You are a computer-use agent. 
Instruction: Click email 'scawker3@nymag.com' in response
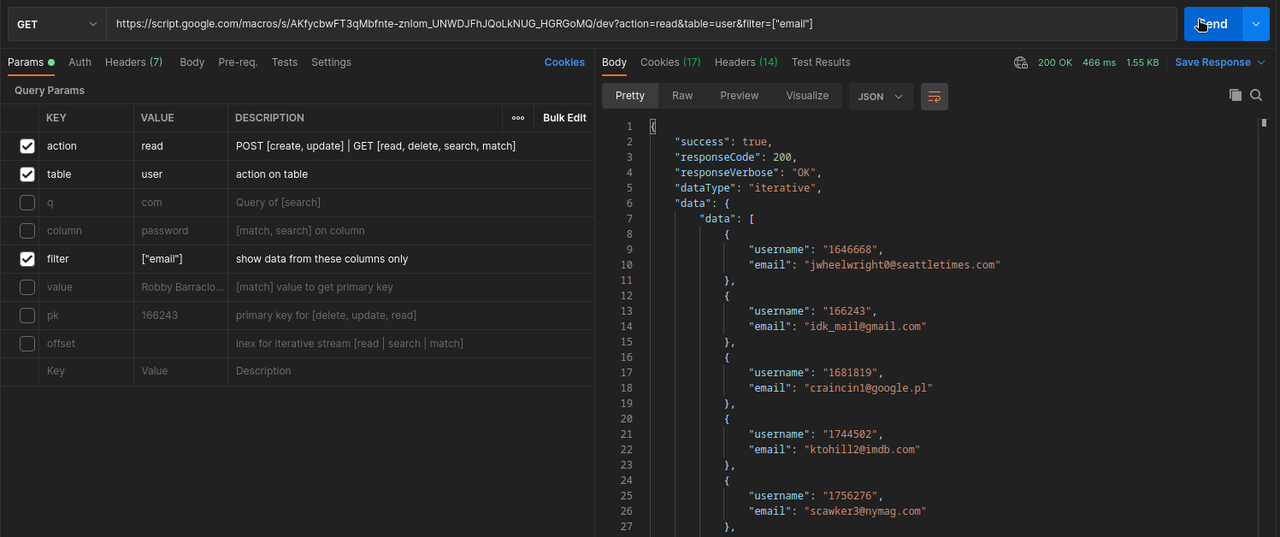tap(865, 511)
